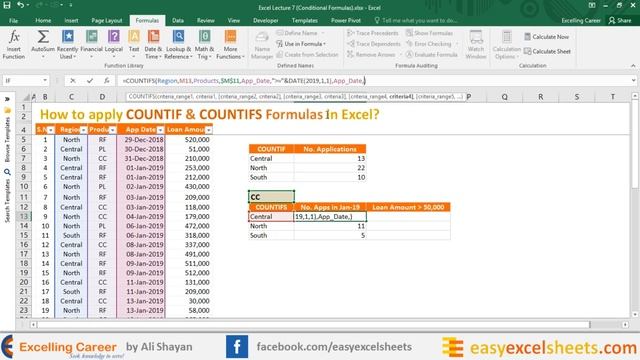640x360 pixels.
Task: Click the Search Templates magnifier icon
Action: [7, 172]
